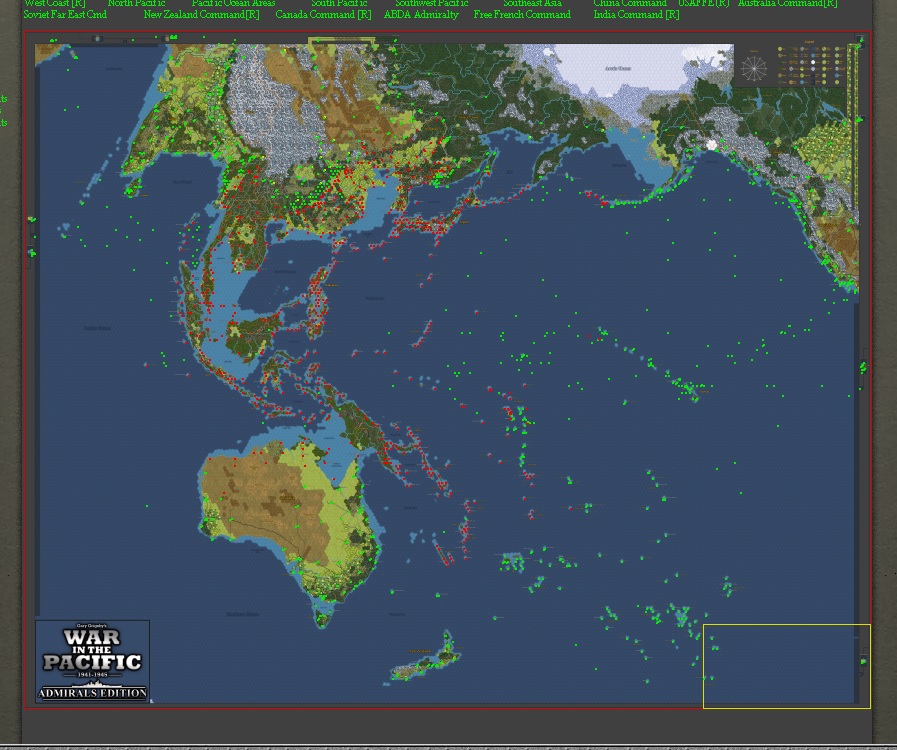
Task: Choose Soviet Far East Cmd
Action: click(x=65, y=14)
